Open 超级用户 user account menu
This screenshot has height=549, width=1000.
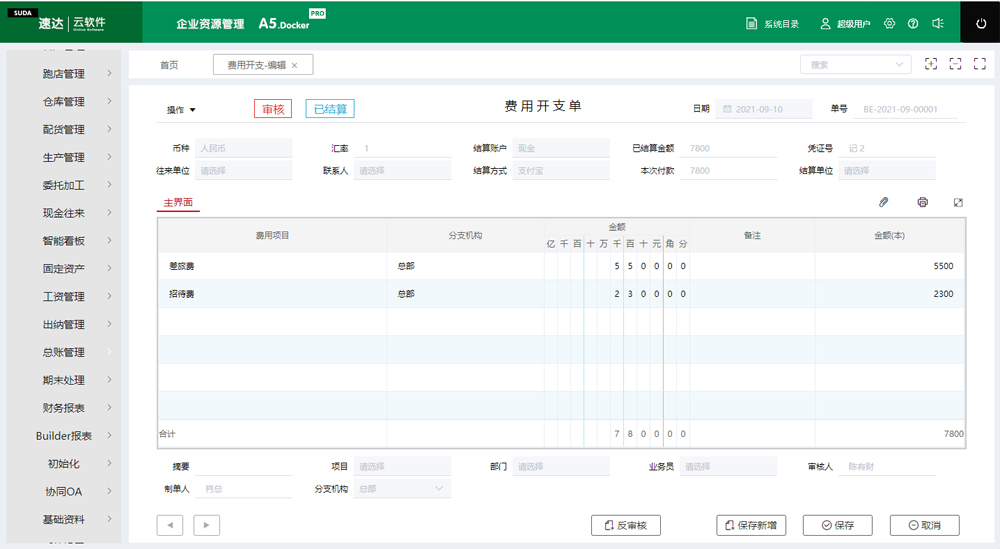pos(845,24)
